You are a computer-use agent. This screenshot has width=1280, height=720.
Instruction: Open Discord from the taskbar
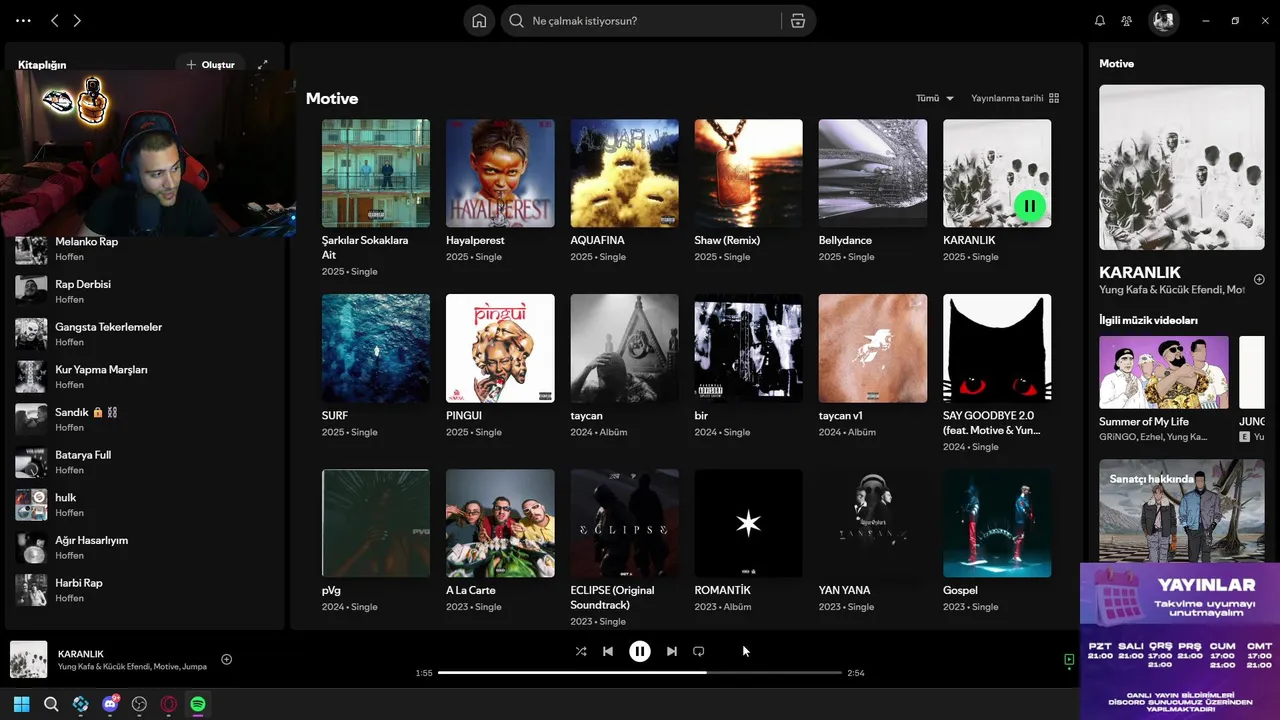point(110,704)
